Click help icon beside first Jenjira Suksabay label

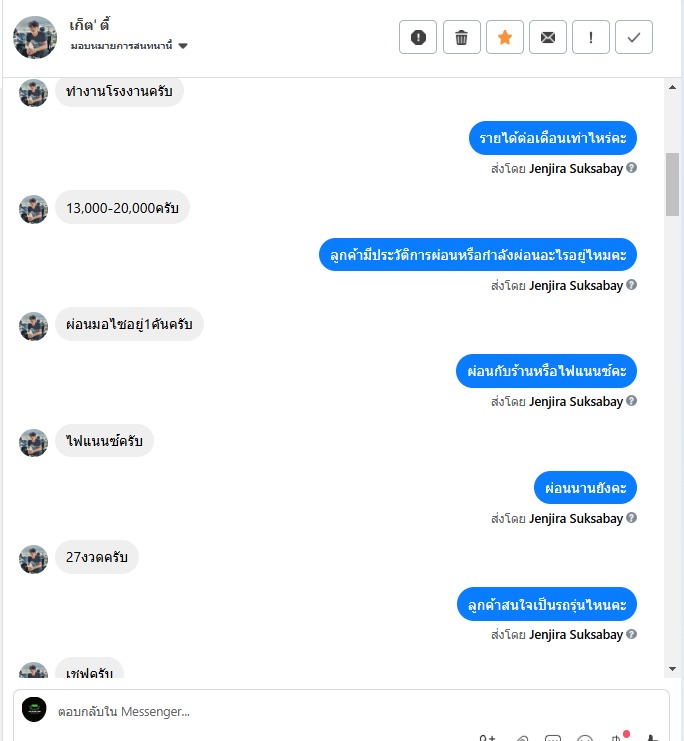click(x=632, y=168)
